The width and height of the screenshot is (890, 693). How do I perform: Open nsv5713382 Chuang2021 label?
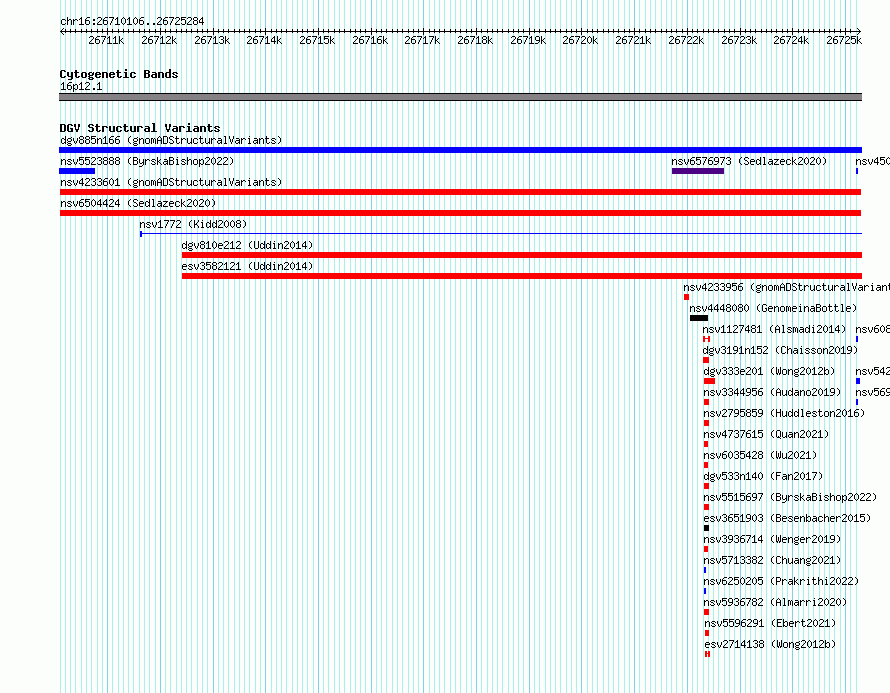click(772, 560)
